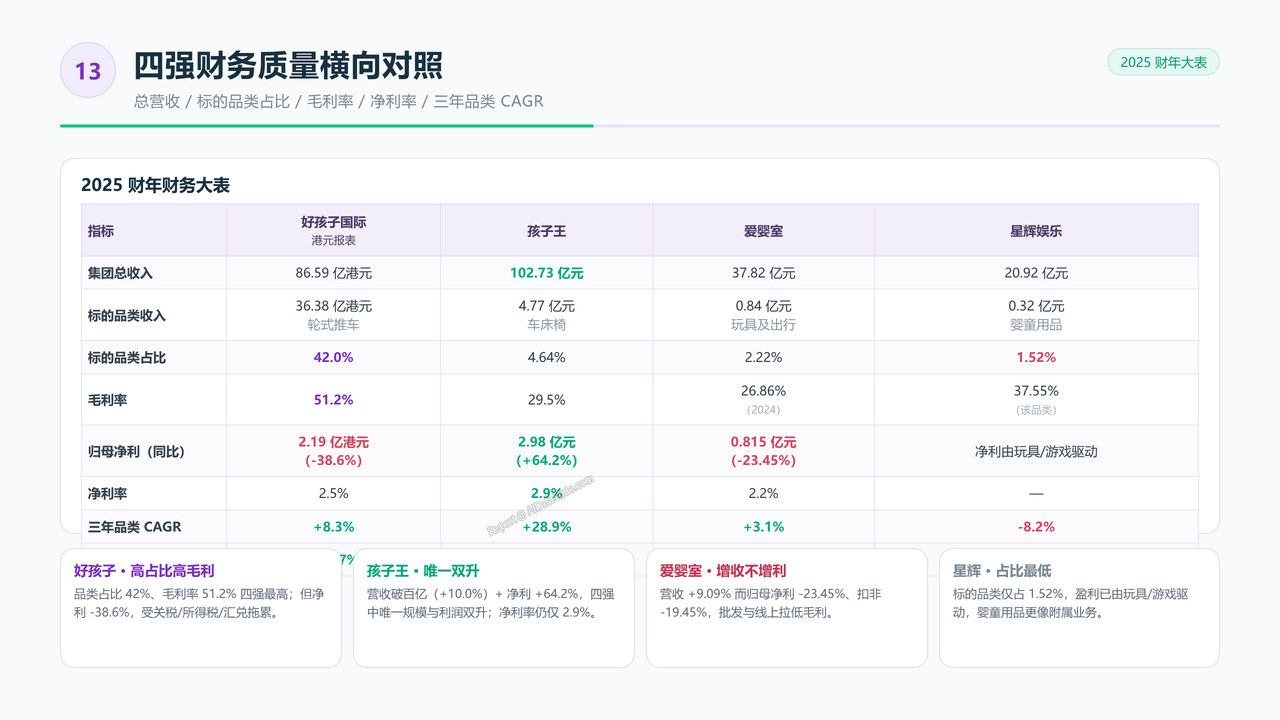Viewport: 1280px width, 720px height.
Task: Select the green 2.98 亿元 (+64.2%) cell
Action: pos(547,451)
